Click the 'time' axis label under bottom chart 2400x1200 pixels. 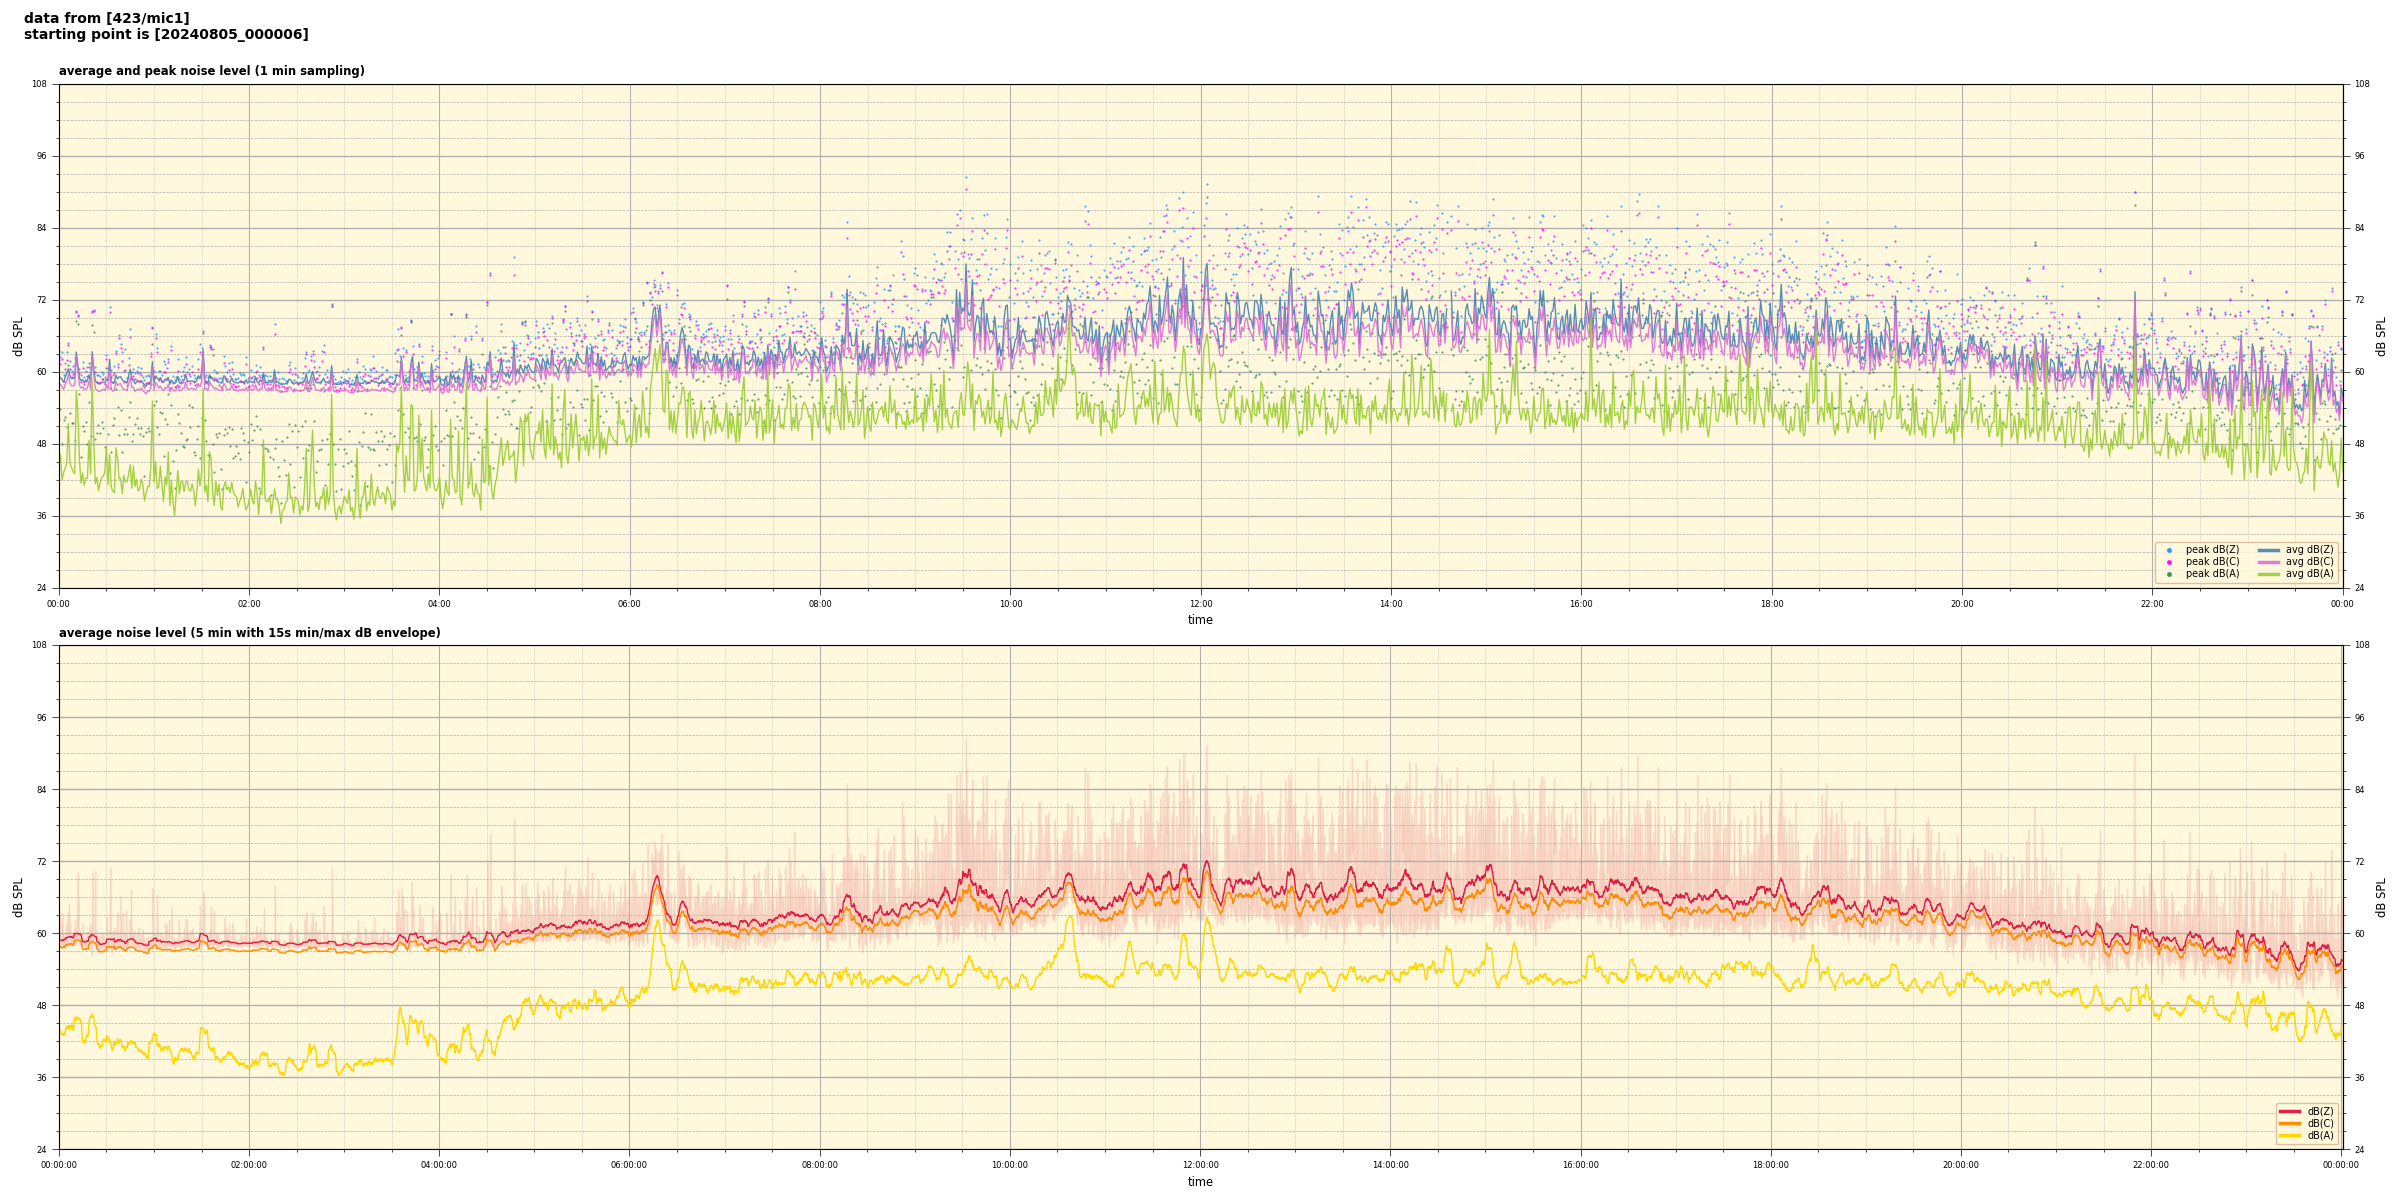(1200, 1182)
